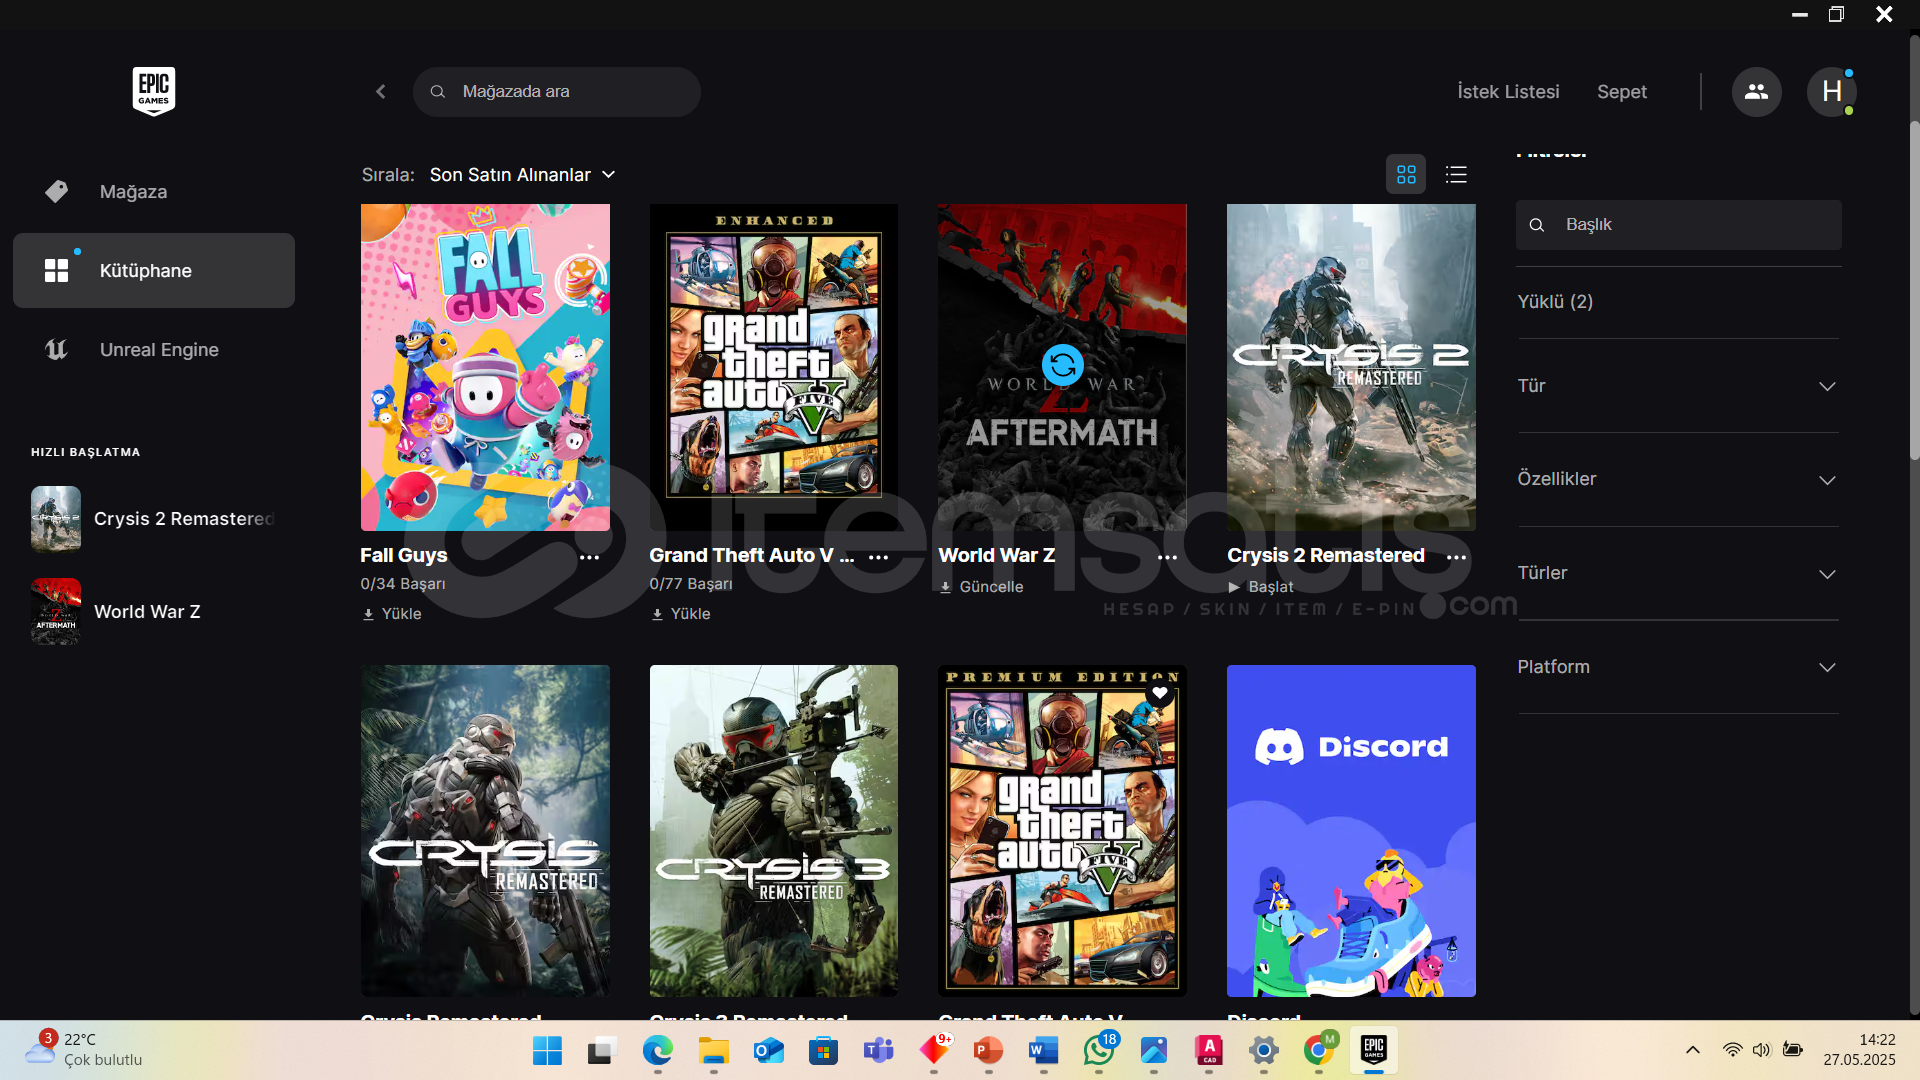Click the Epic Games logo
This screenshot has width=1920, height=1080.
tap(154, 91)
